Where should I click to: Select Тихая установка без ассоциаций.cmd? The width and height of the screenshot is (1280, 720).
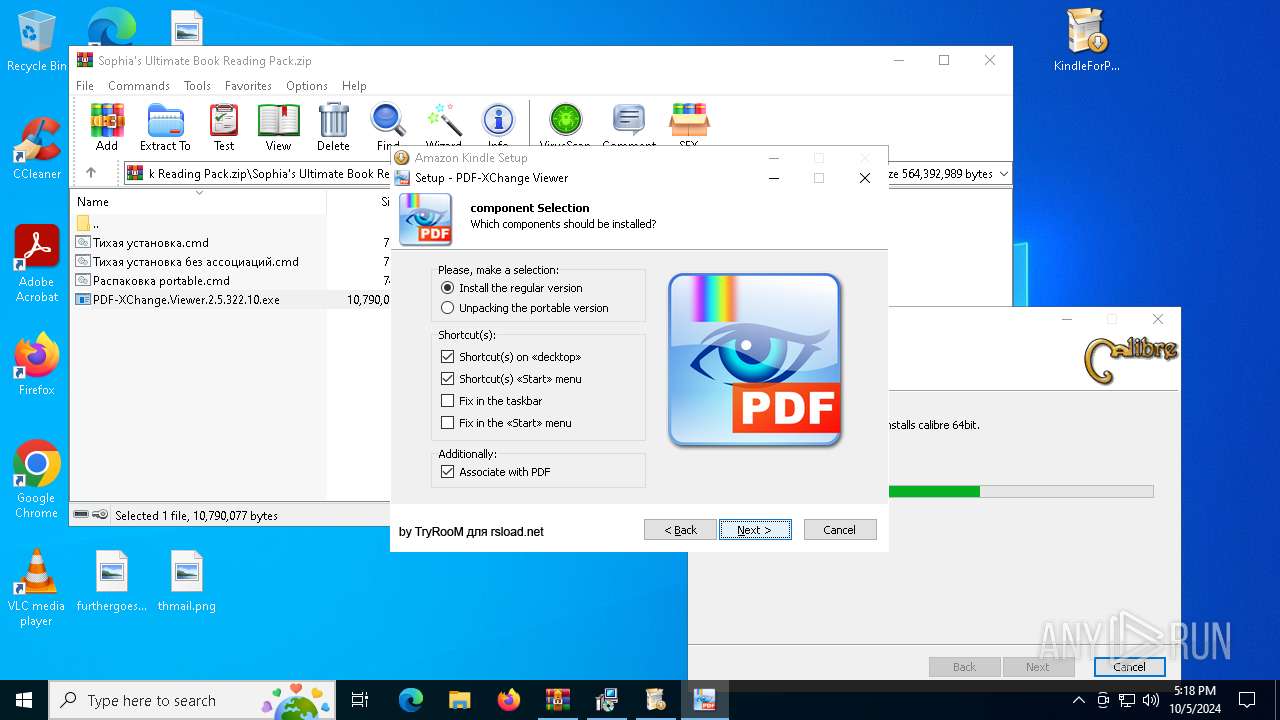[231, 261]
